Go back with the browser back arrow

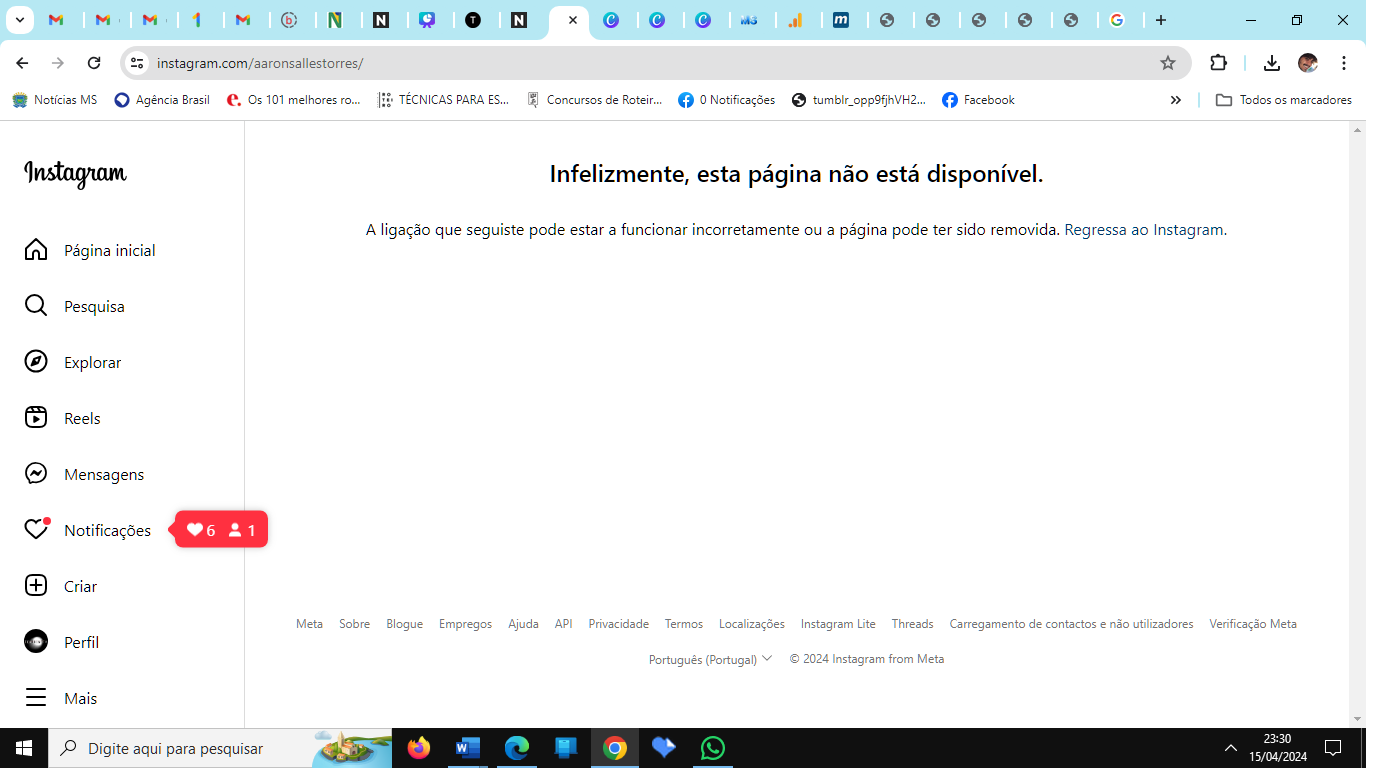[x=22, y=63]
